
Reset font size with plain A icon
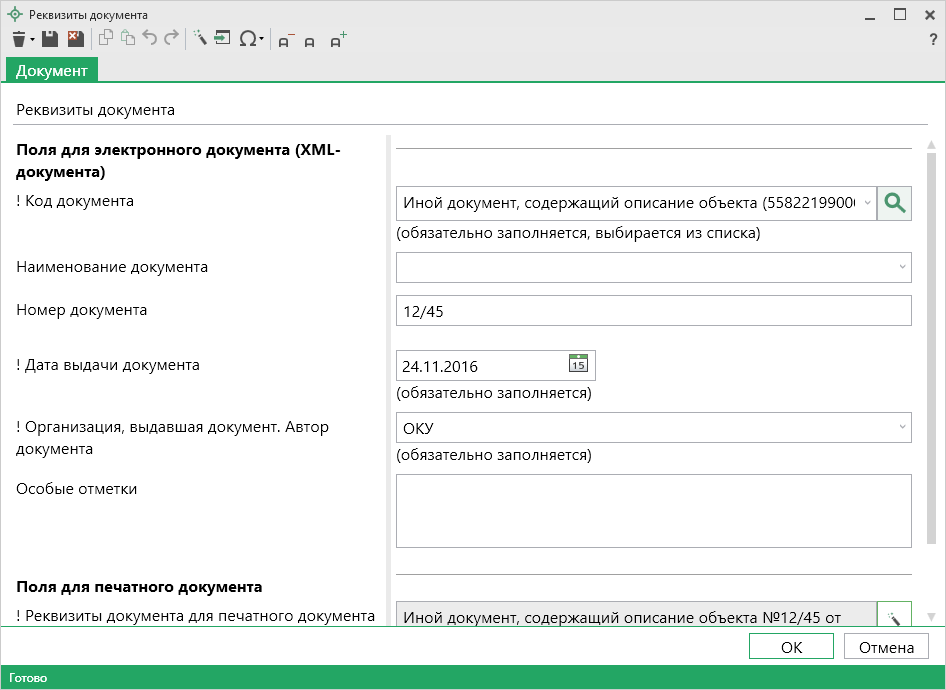(310, 41)
